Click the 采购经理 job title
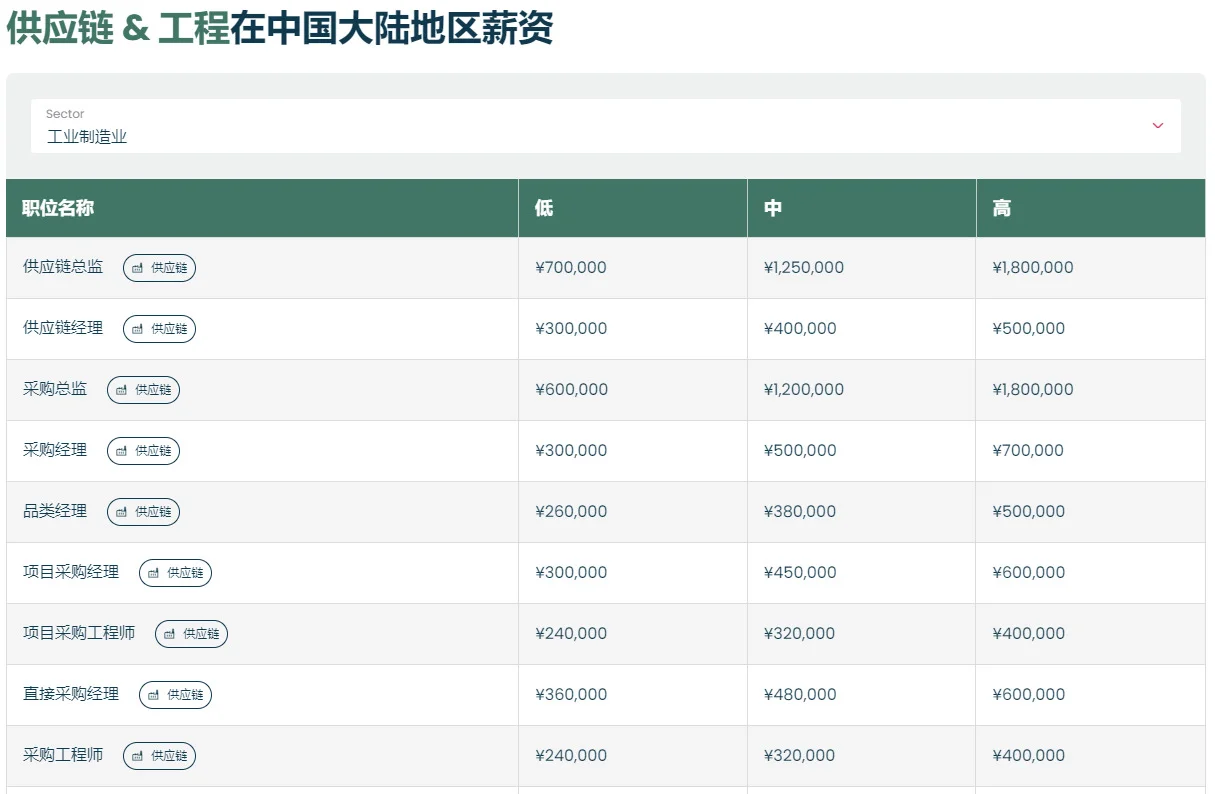 (x=54, y=450)
